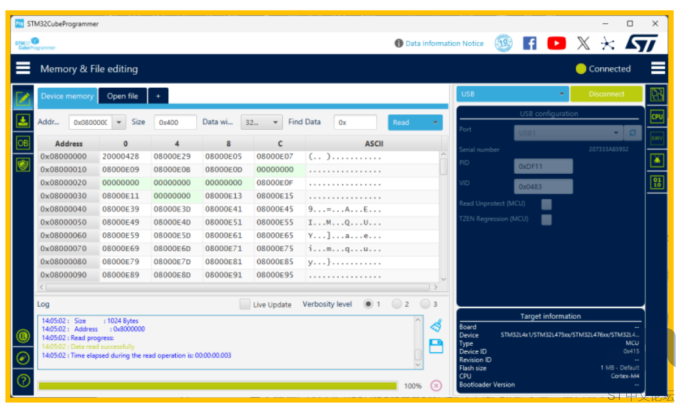The width and height of the screenshot is (684, 411).
Task: Click the Connected status indicator
Action: click(604, 68)
